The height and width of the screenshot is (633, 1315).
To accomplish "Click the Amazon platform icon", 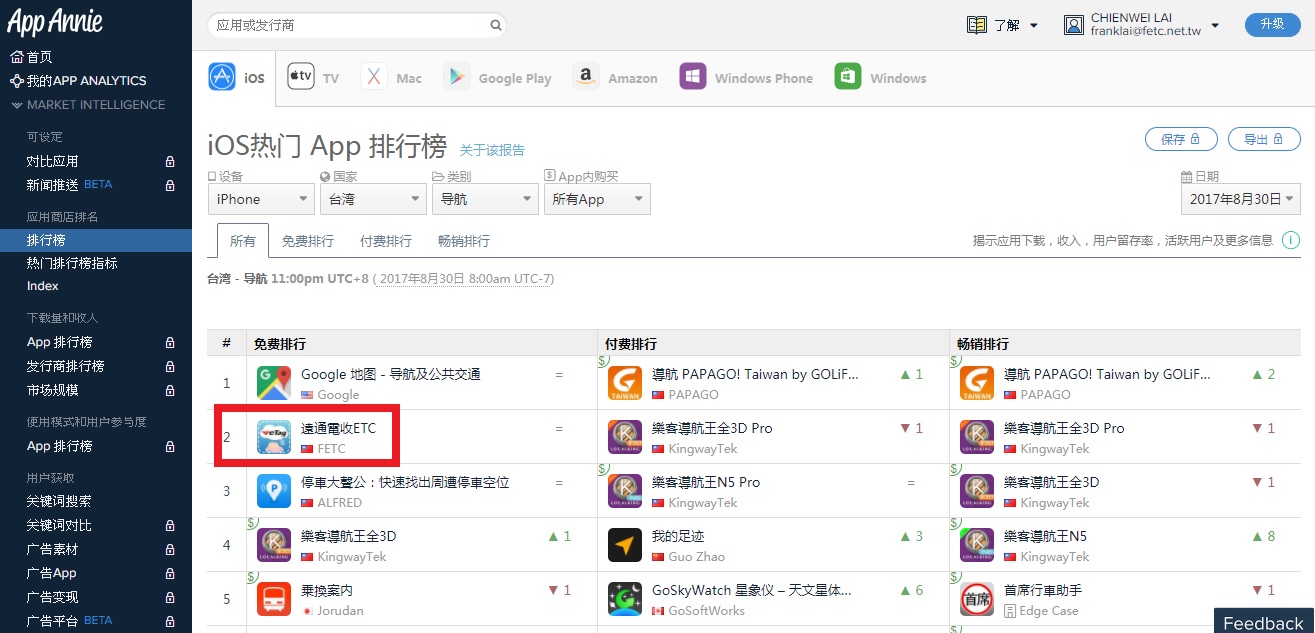I will (x=585, y=76).
